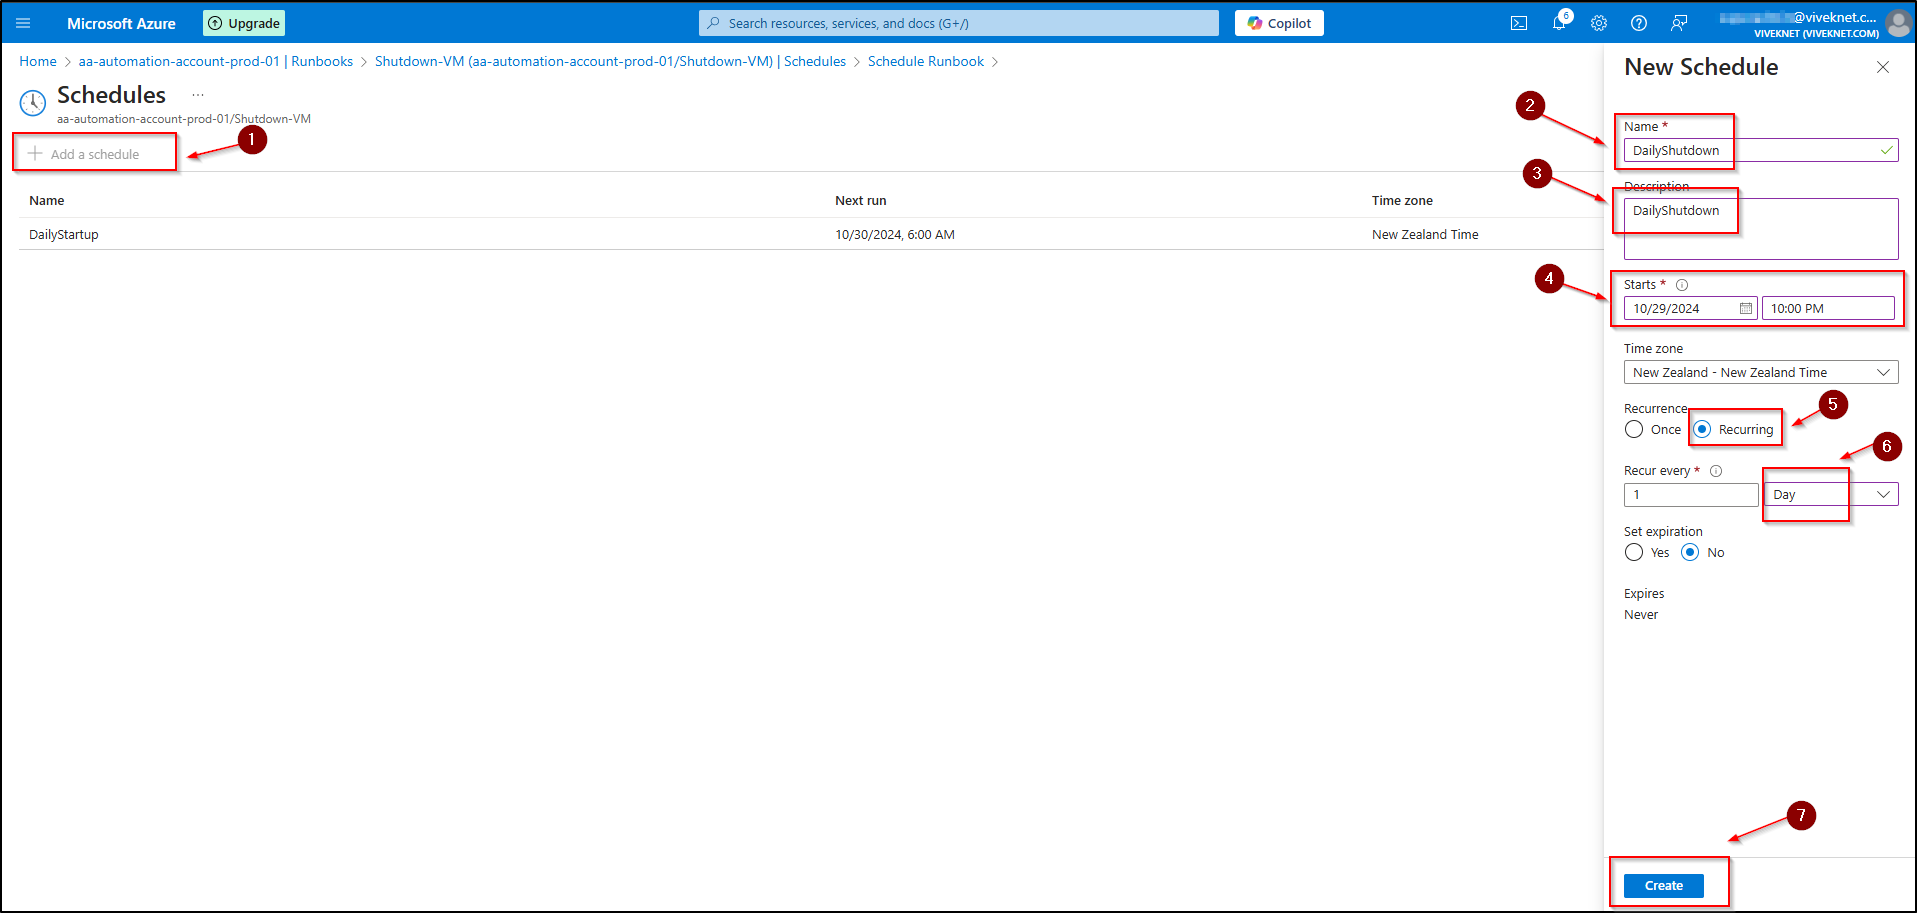Expand the Time zone dropdown
Viewport: 1917px width, 913px height.
1760,373
